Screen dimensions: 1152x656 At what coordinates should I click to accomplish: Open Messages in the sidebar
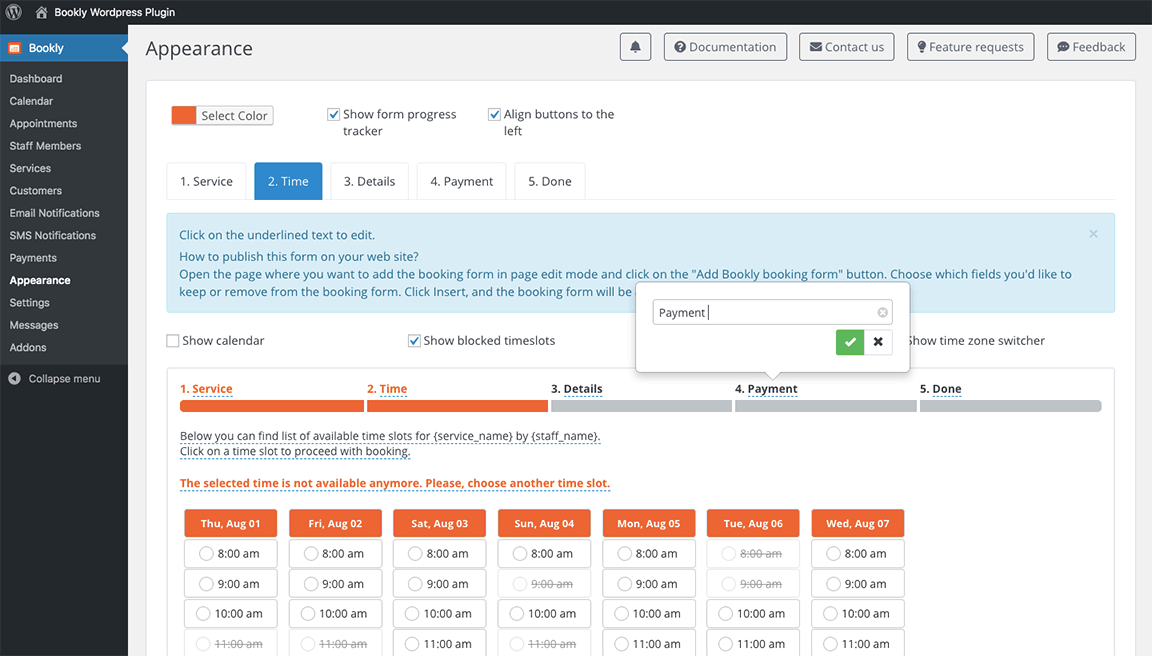point(34,325)
